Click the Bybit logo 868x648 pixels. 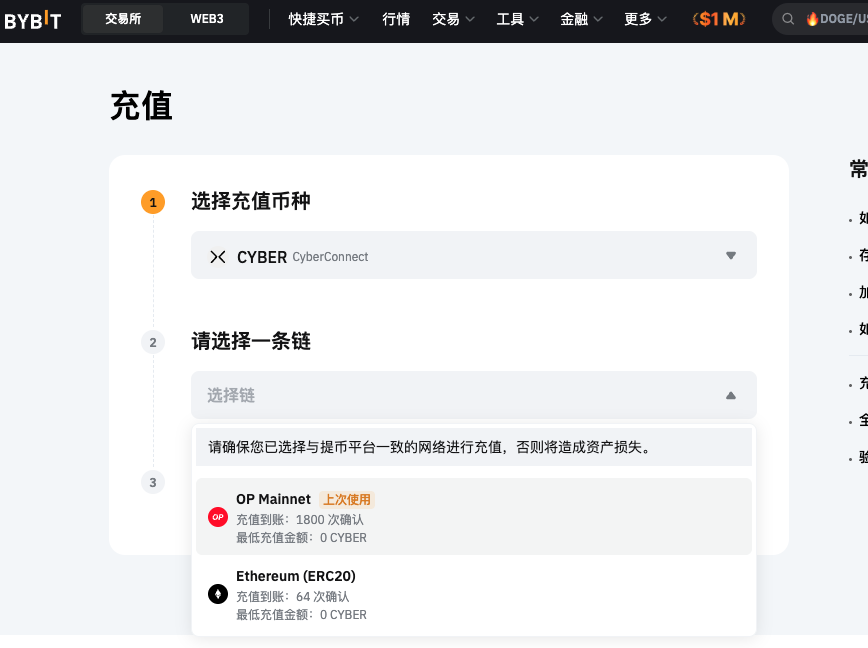point(33,19)
